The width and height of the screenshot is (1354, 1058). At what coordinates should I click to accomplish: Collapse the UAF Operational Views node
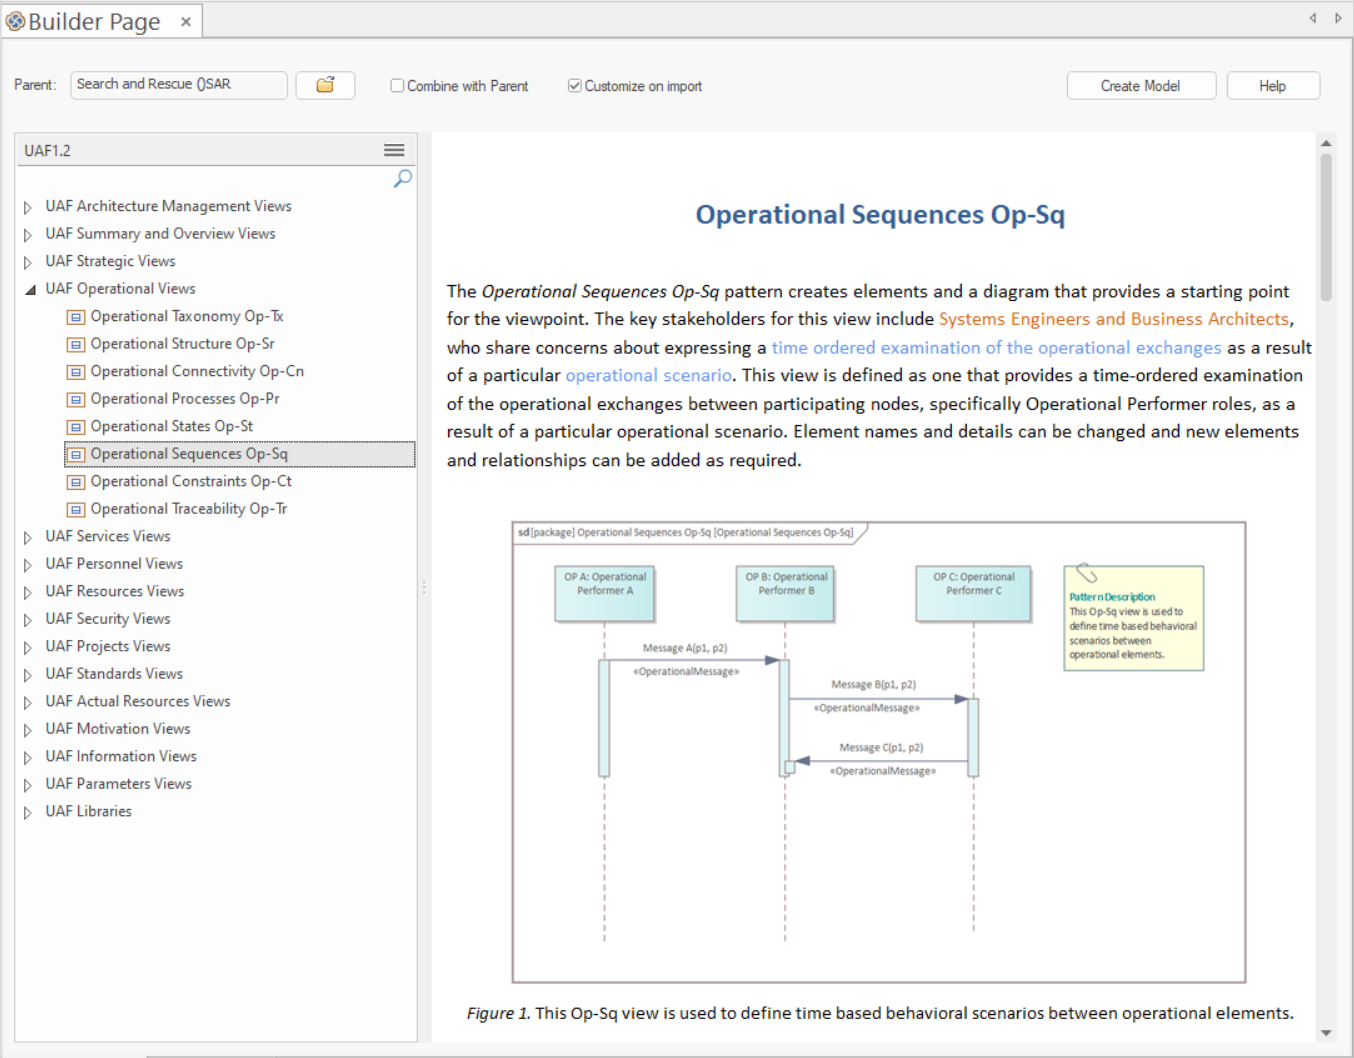[x=29, y=289]
